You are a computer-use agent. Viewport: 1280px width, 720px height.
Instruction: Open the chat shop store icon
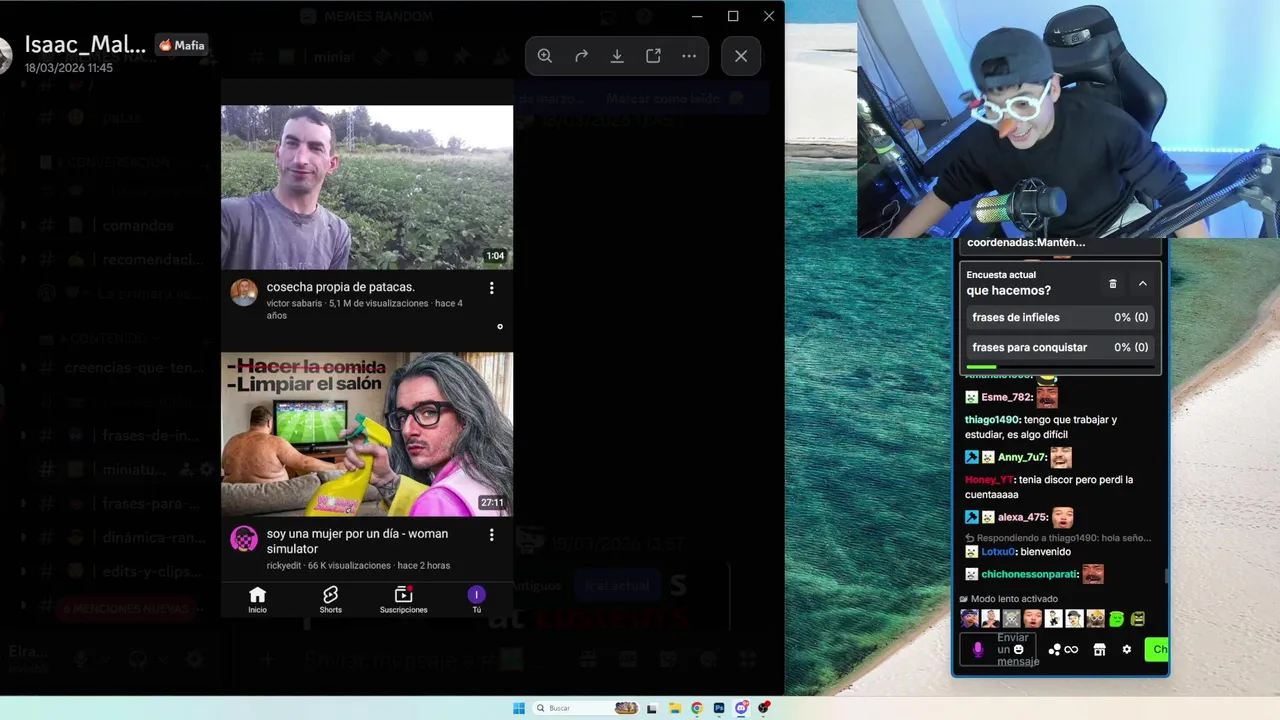1099,649
